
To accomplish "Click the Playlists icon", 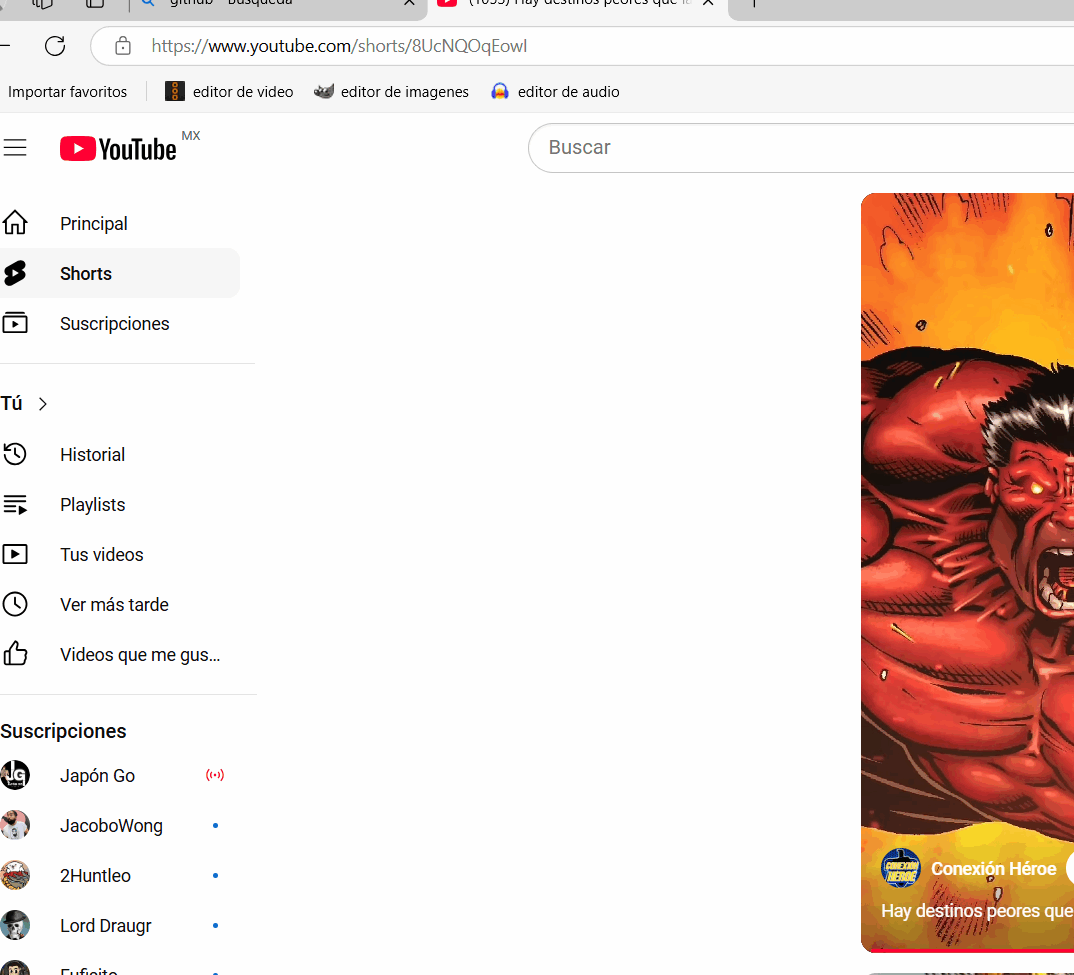I will (x=15, y=504).
